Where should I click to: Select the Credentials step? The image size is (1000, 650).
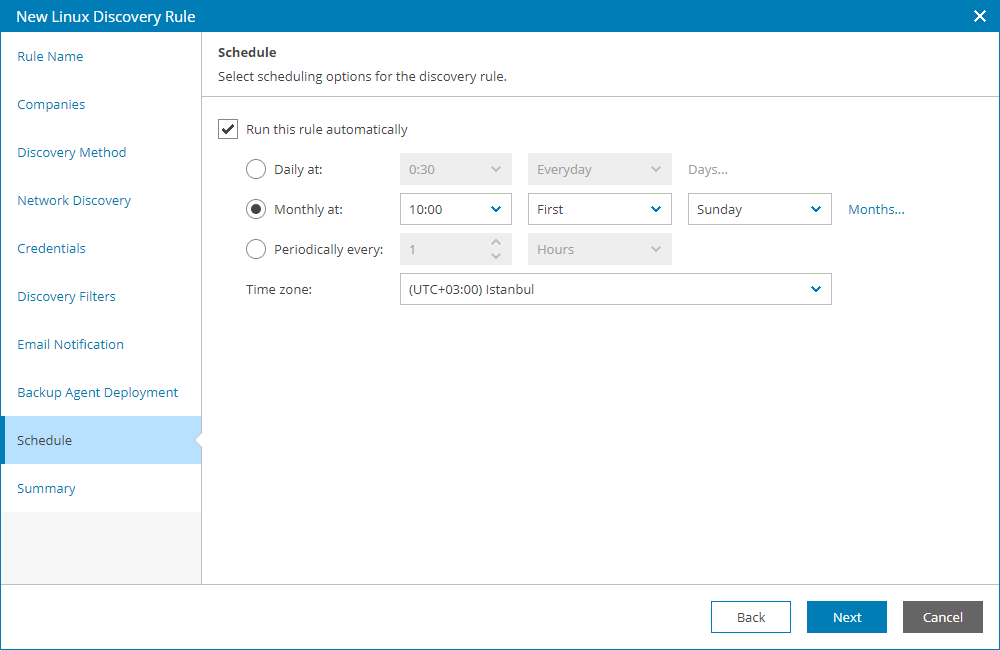pos(51,248)
